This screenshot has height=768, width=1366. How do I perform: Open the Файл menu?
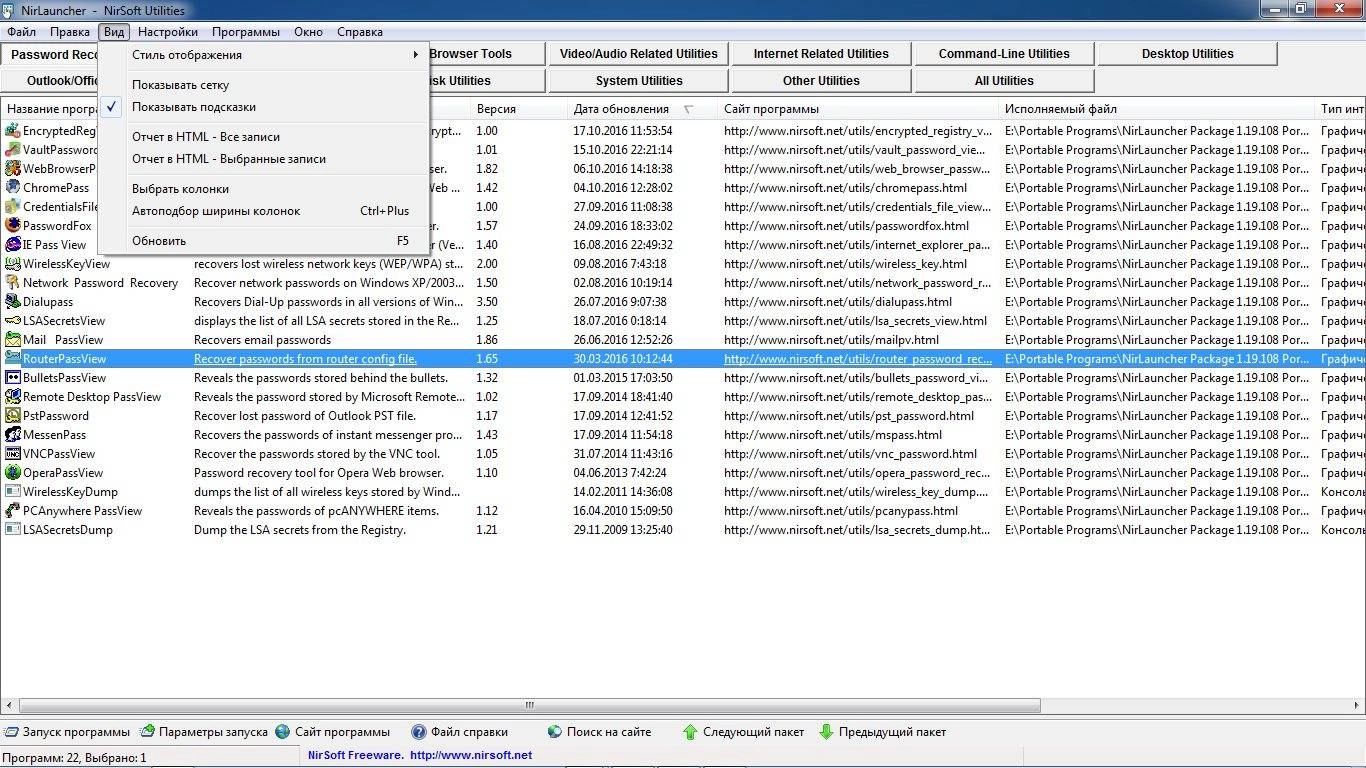pos(21,32)
